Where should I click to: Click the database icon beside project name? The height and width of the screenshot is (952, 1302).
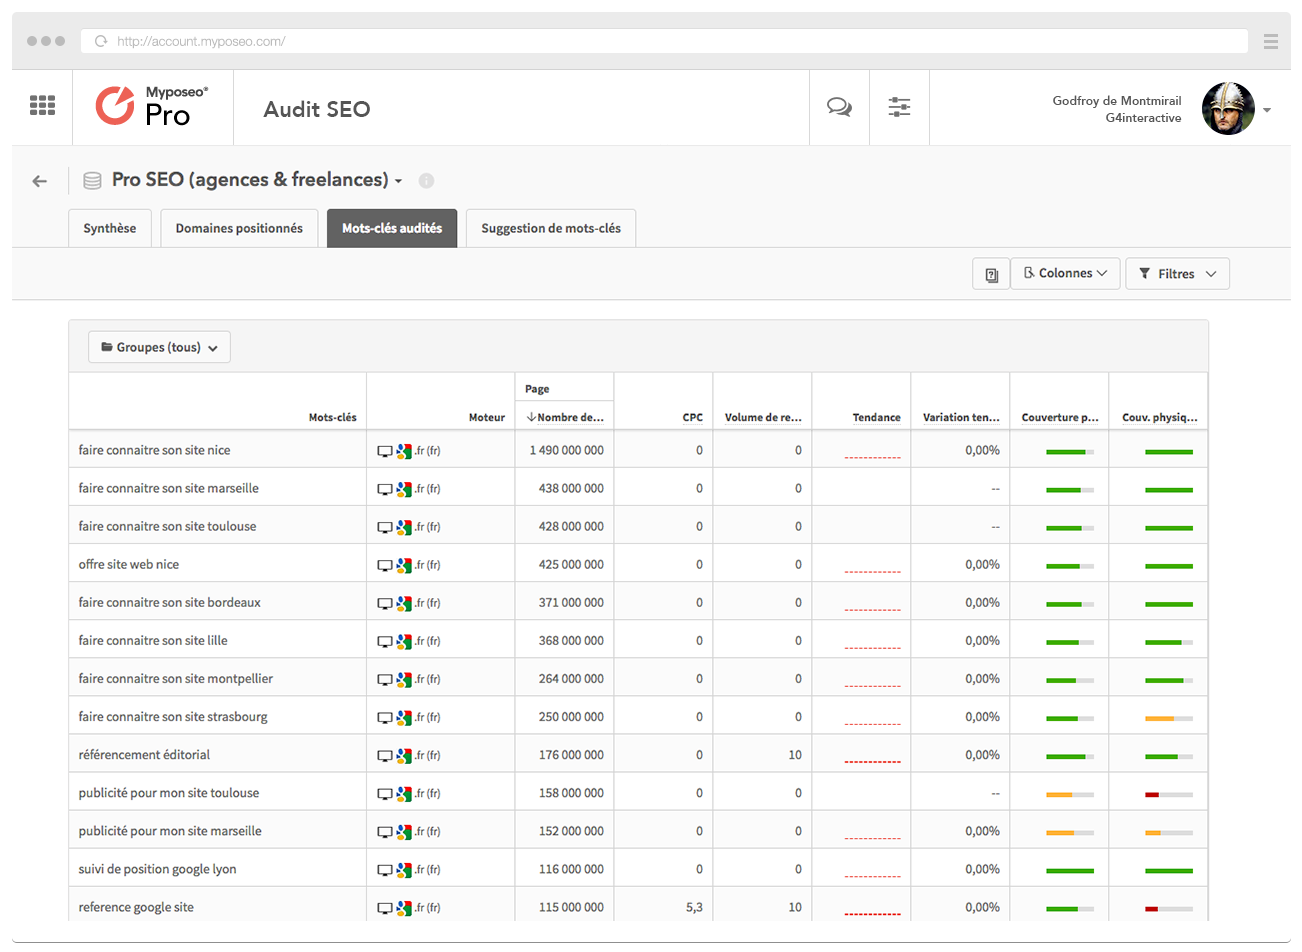92,181
